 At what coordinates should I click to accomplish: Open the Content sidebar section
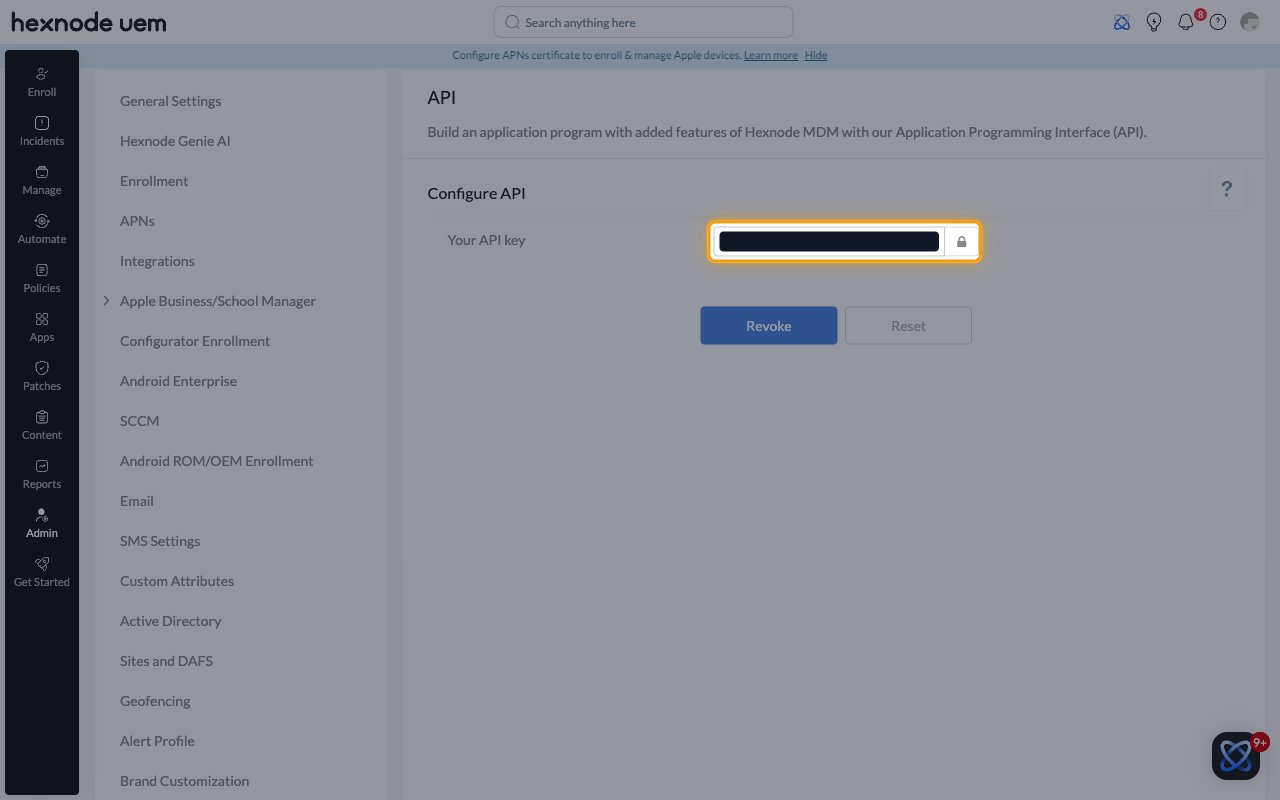(42, 425)
